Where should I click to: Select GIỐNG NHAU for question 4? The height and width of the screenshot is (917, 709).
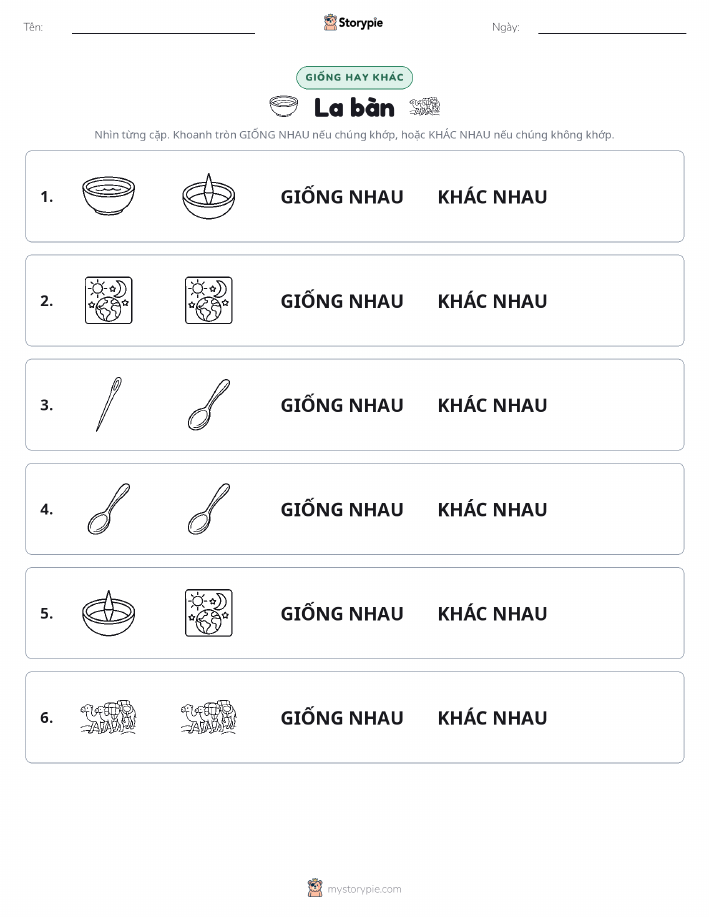pos(342,509)
